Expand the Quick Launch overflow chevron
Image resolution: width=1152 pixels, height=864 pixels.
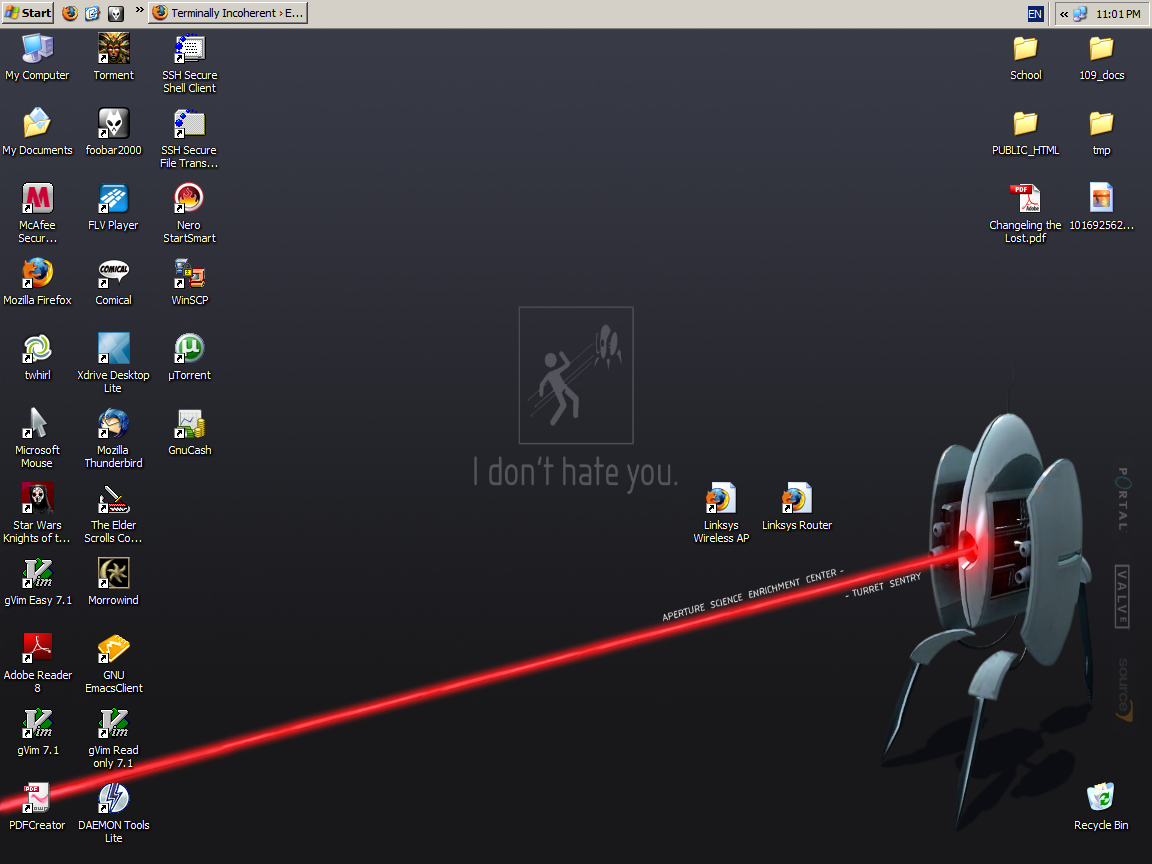click(x=139, y=11)
